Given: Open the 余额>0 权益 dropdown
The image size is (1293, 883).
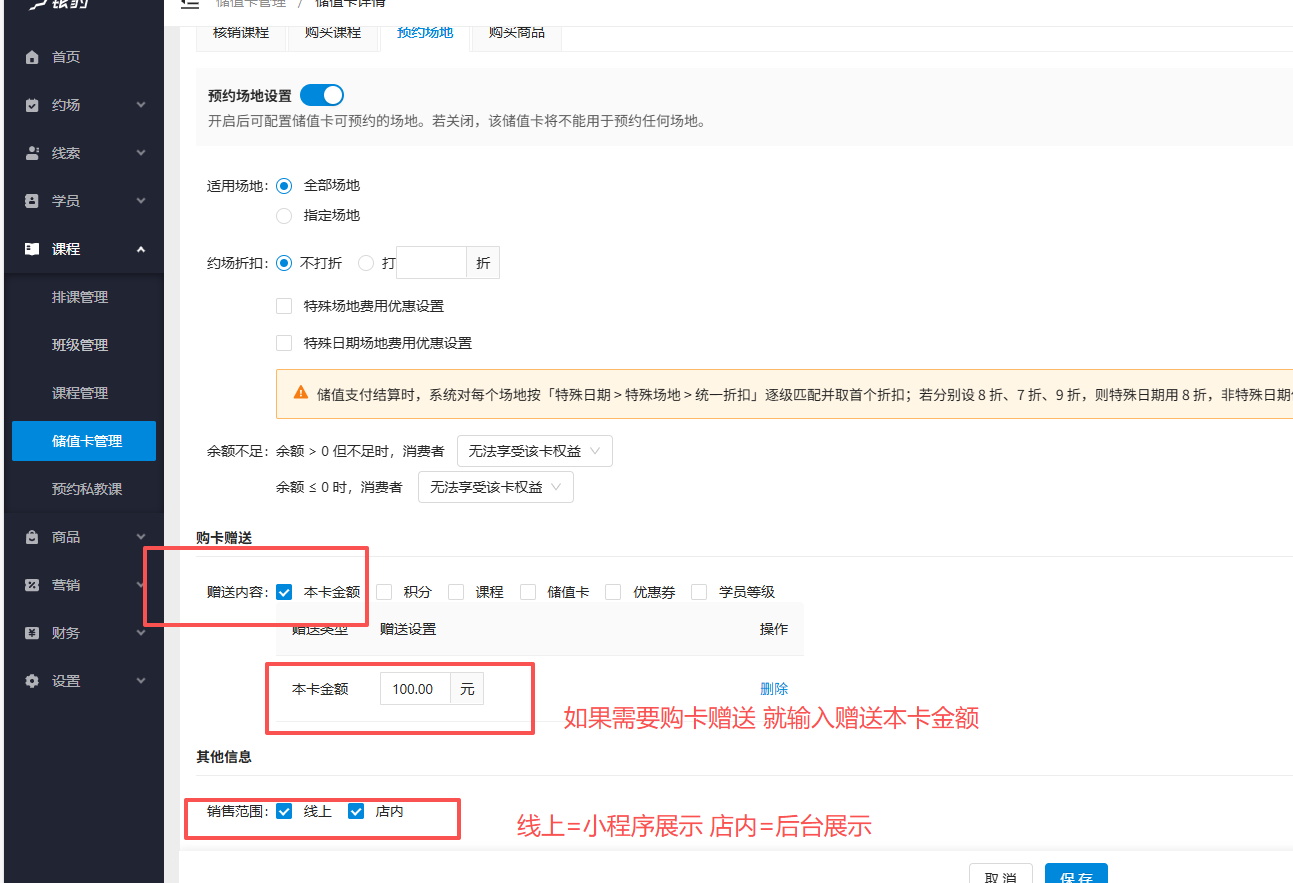Looking at the screenshot, I should click(534, 450).
